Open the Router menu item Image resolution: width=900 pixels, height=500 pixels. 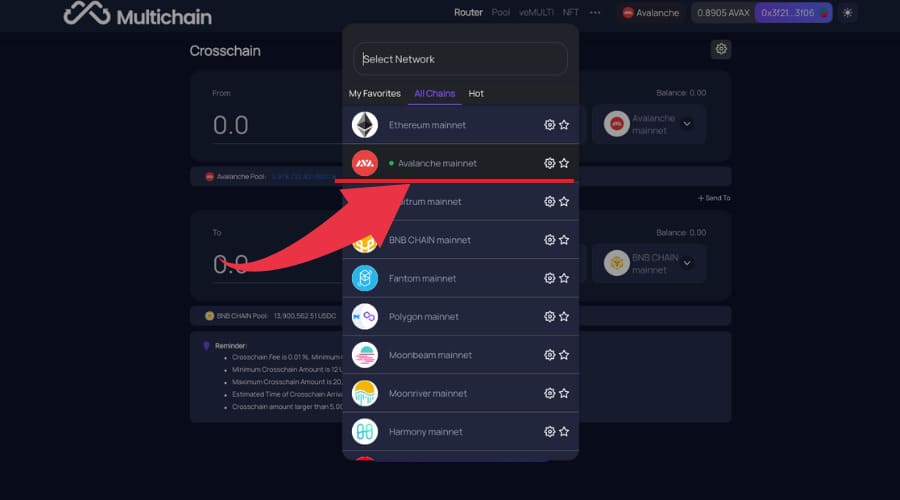point(468,13)
